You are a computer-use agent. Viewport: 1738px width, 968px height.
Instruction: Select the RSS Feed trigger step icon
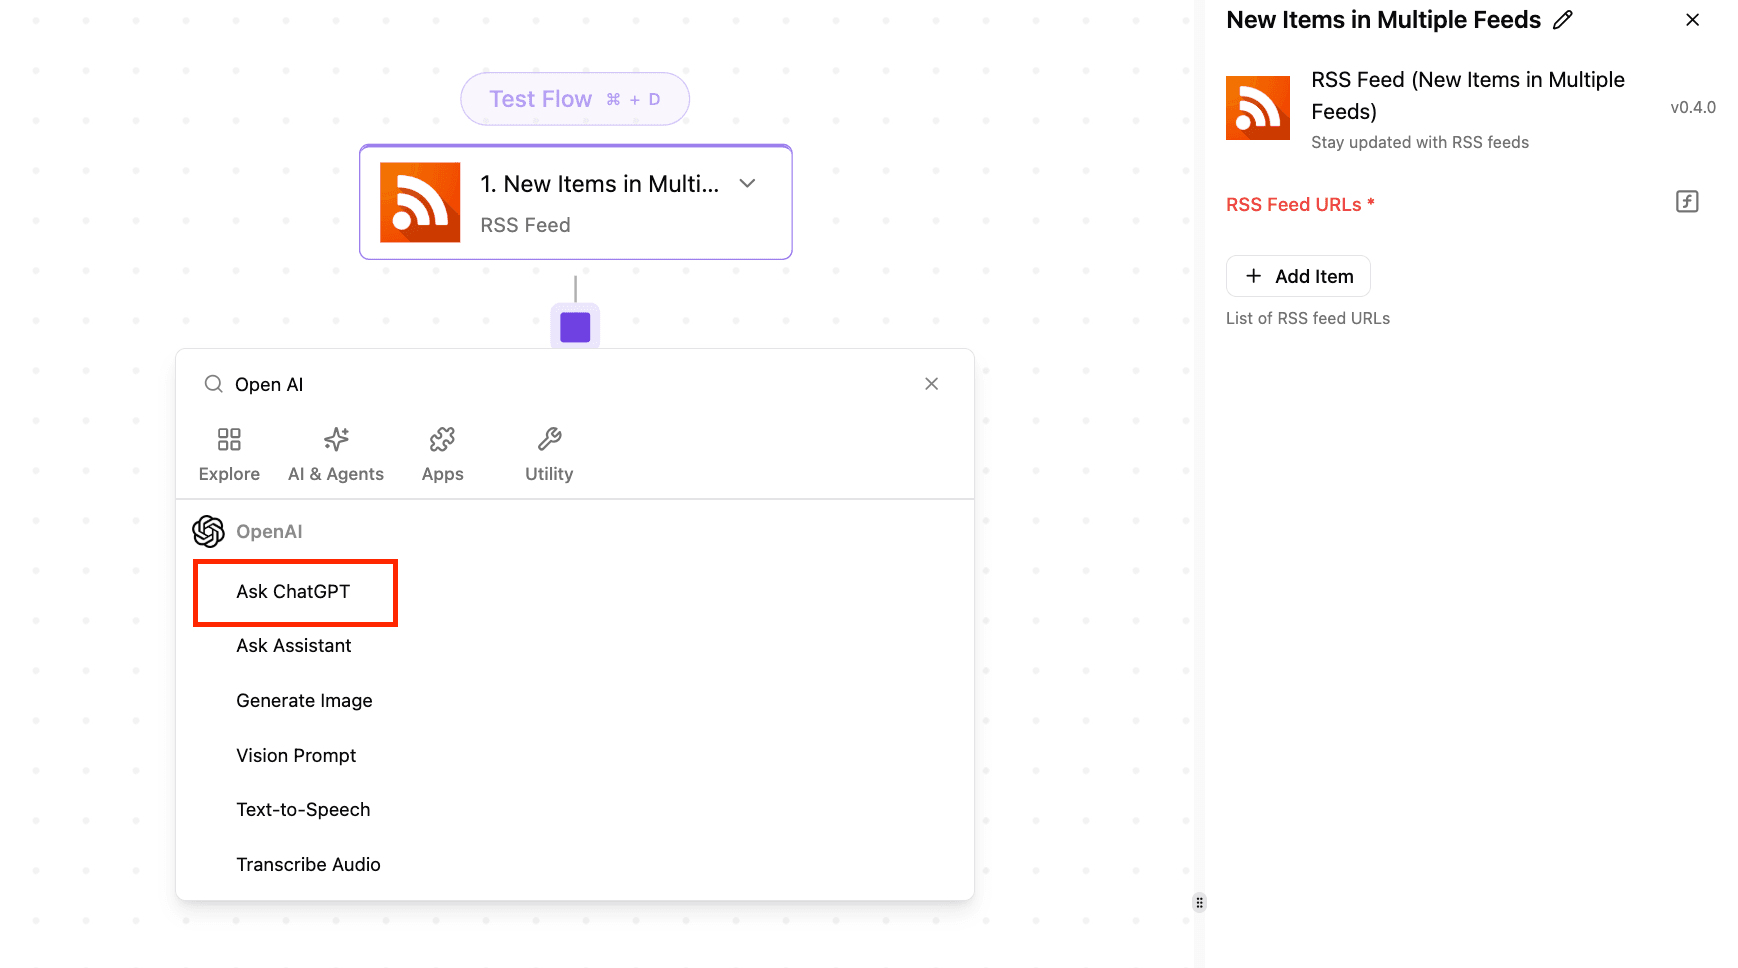tap(420, 202)
